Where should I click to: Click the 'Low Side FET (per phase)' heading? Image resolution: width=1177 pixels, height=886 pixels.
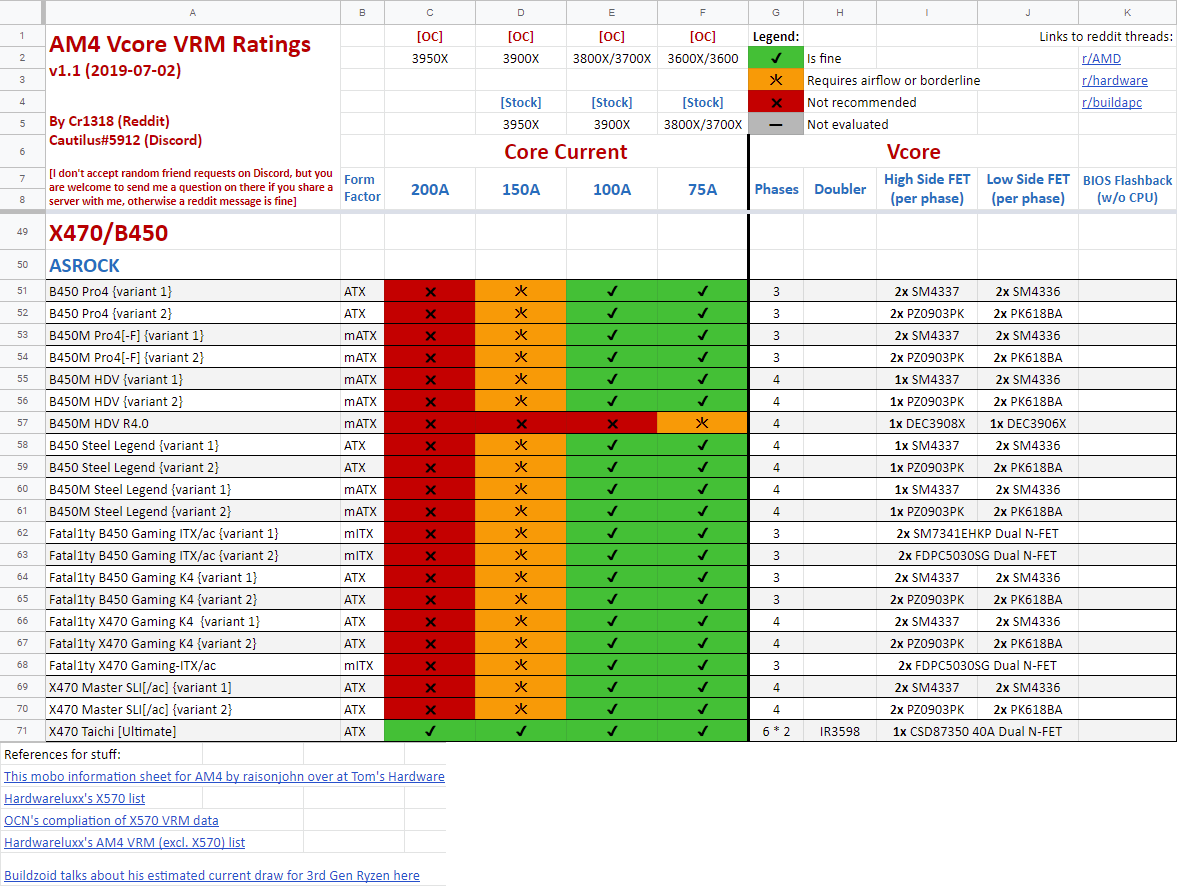click(1028, 188)
